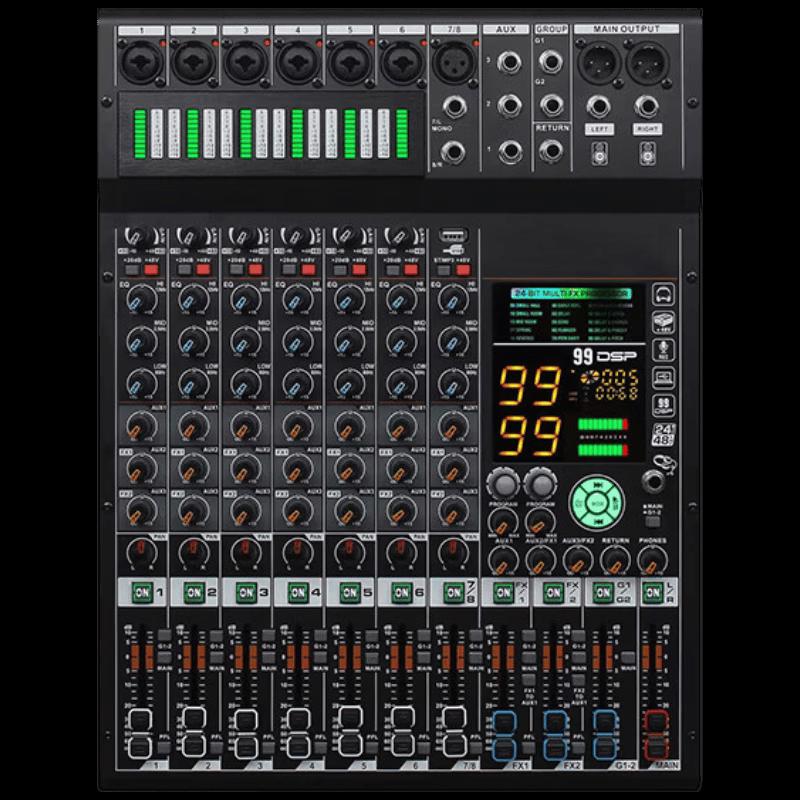The image size is (800, 800).
Task: Click the 99 DSP effects icon
Action: (663, 406)
